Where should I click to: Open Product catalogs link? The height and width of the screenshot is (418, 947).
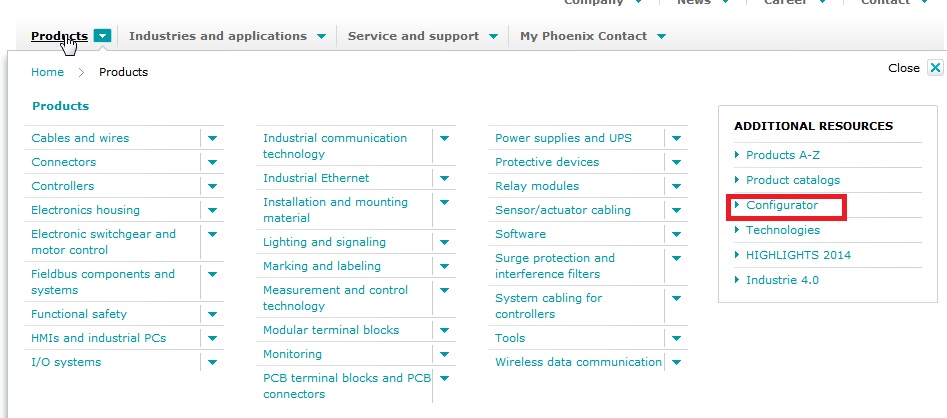[x=792, y=180]
